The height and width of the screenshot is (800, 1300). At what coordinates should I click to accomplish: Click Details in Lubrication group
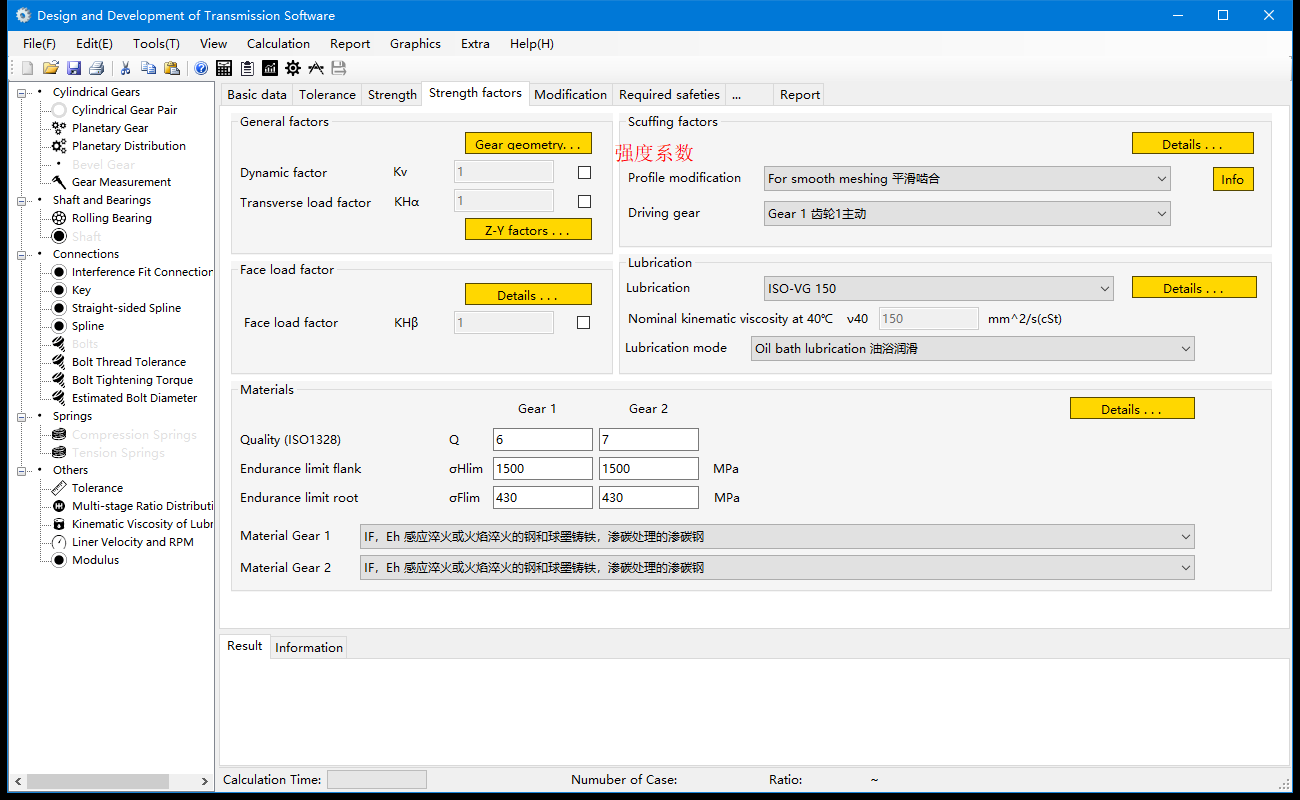1194,288
